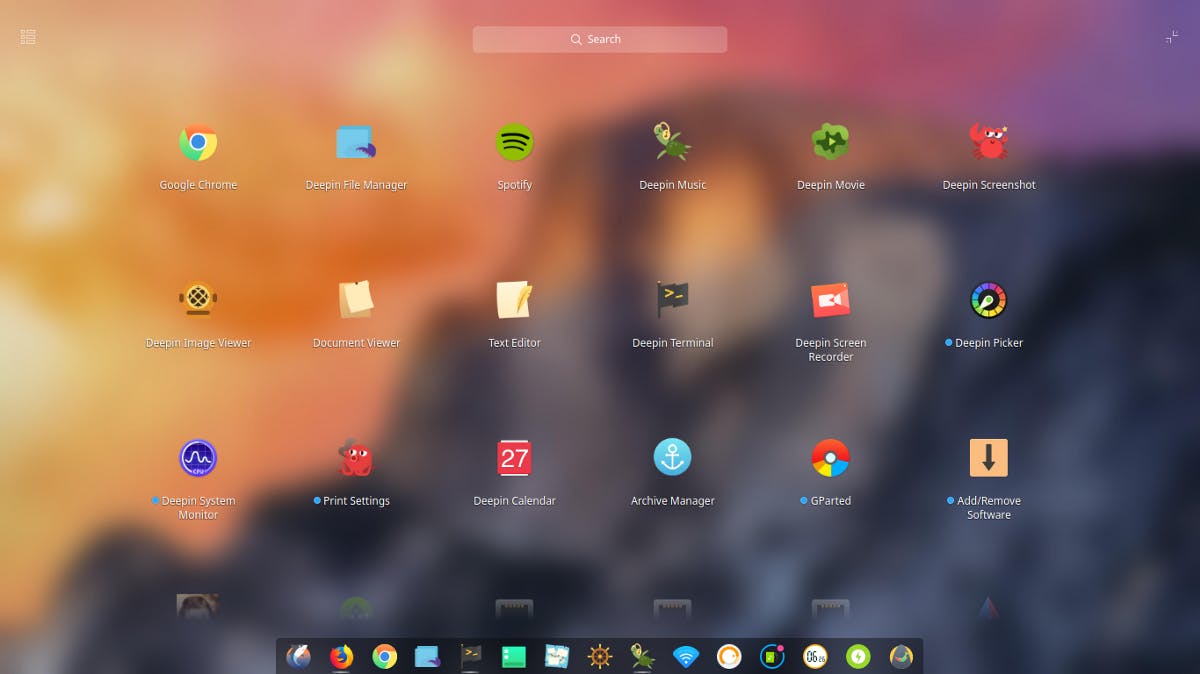
Task: Open Spotify
Action: pos(514,142)
